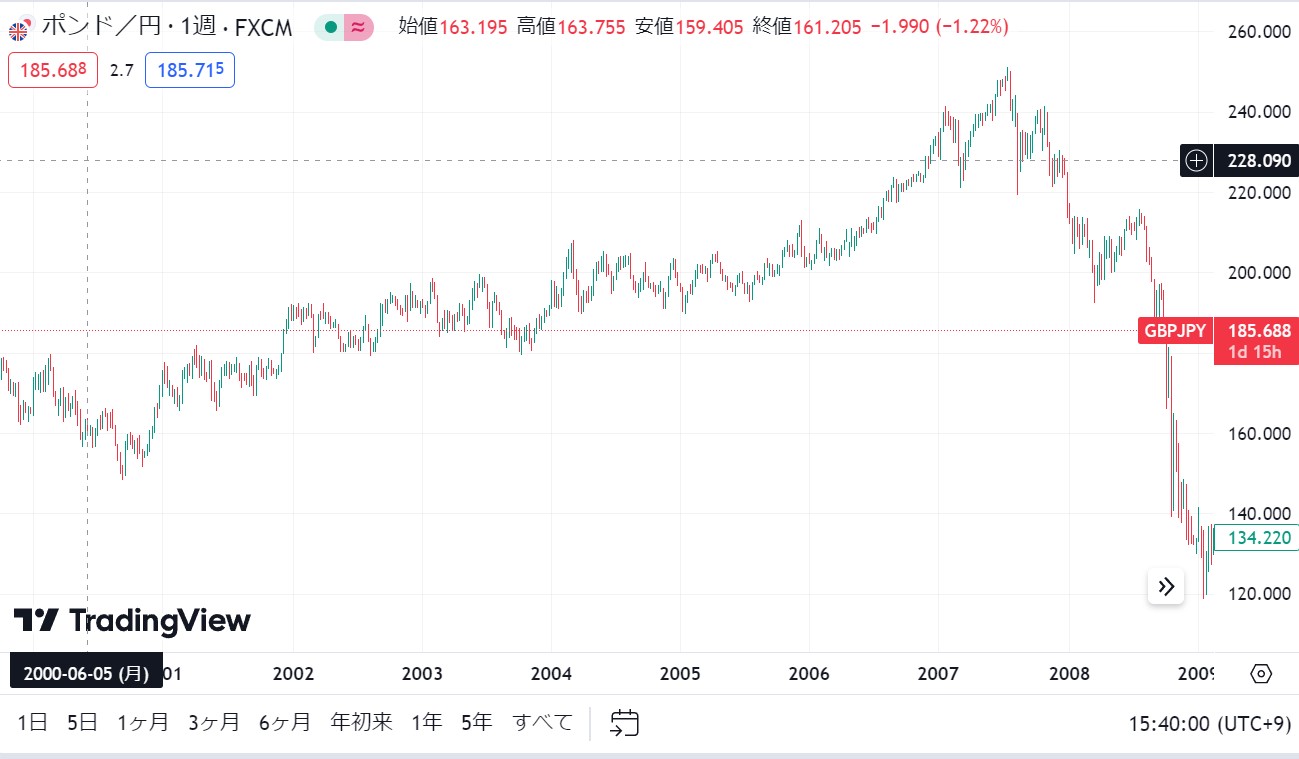The width and height of the screenshot is (1299, 759).
Task: Select the 5年 time range
Action: [x=477, y=722]
